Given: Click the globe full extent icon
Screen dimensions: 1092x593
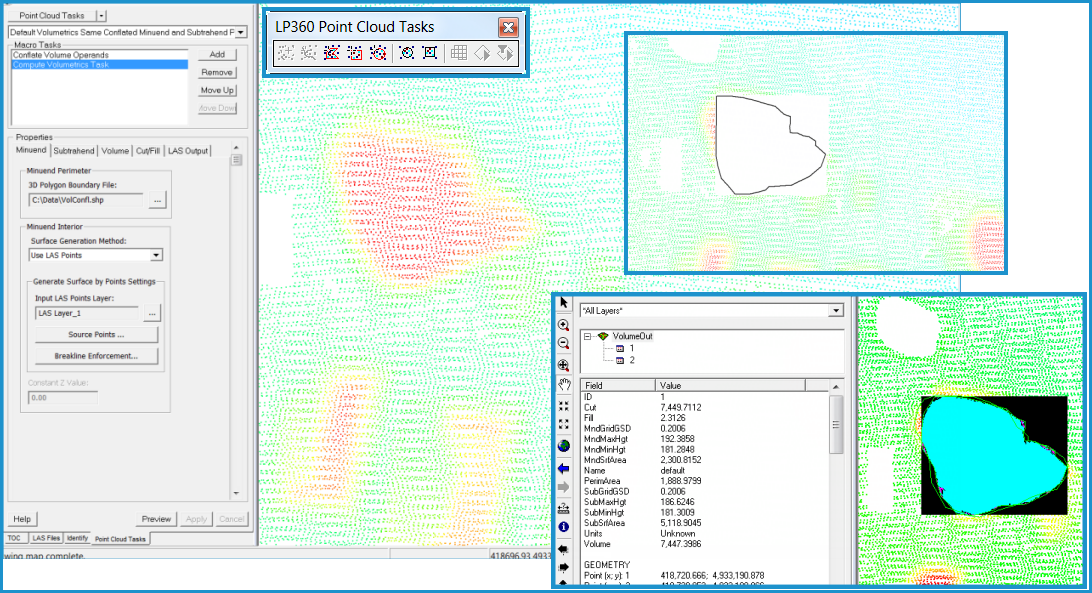Looking at the screenshot, I should click(564, 446).
